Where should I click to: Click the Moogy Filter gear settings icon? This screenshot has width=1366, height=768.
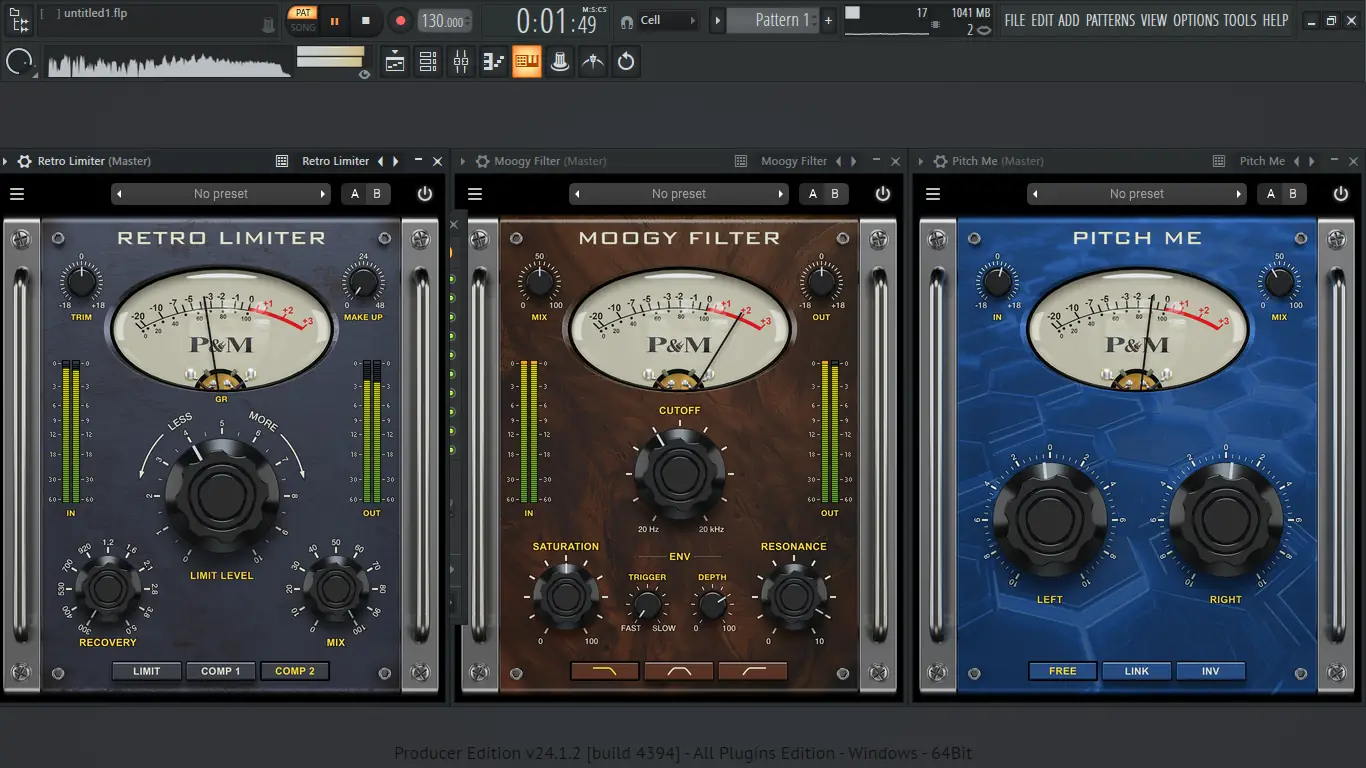click(483, 161)
